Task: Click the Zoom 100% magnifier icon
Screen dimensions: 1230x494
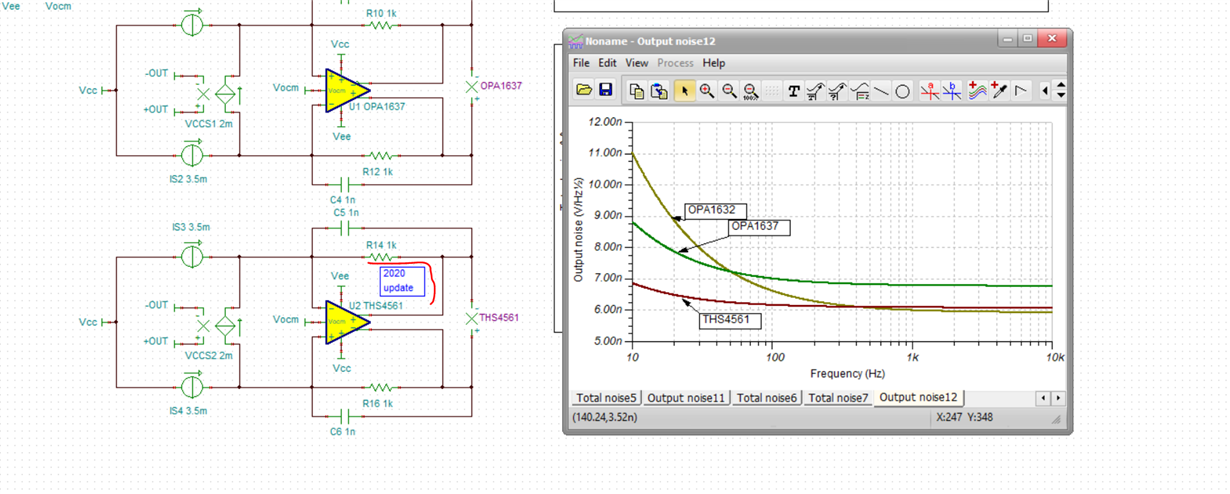Action: point(751,91)
